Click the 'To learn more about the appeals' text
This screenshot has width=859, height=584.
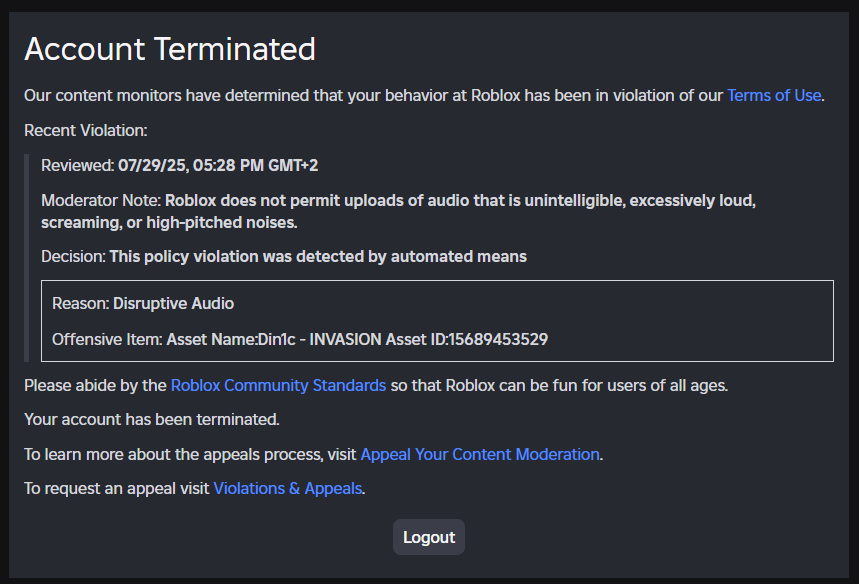pyautogui.click(x=190, y=454)
